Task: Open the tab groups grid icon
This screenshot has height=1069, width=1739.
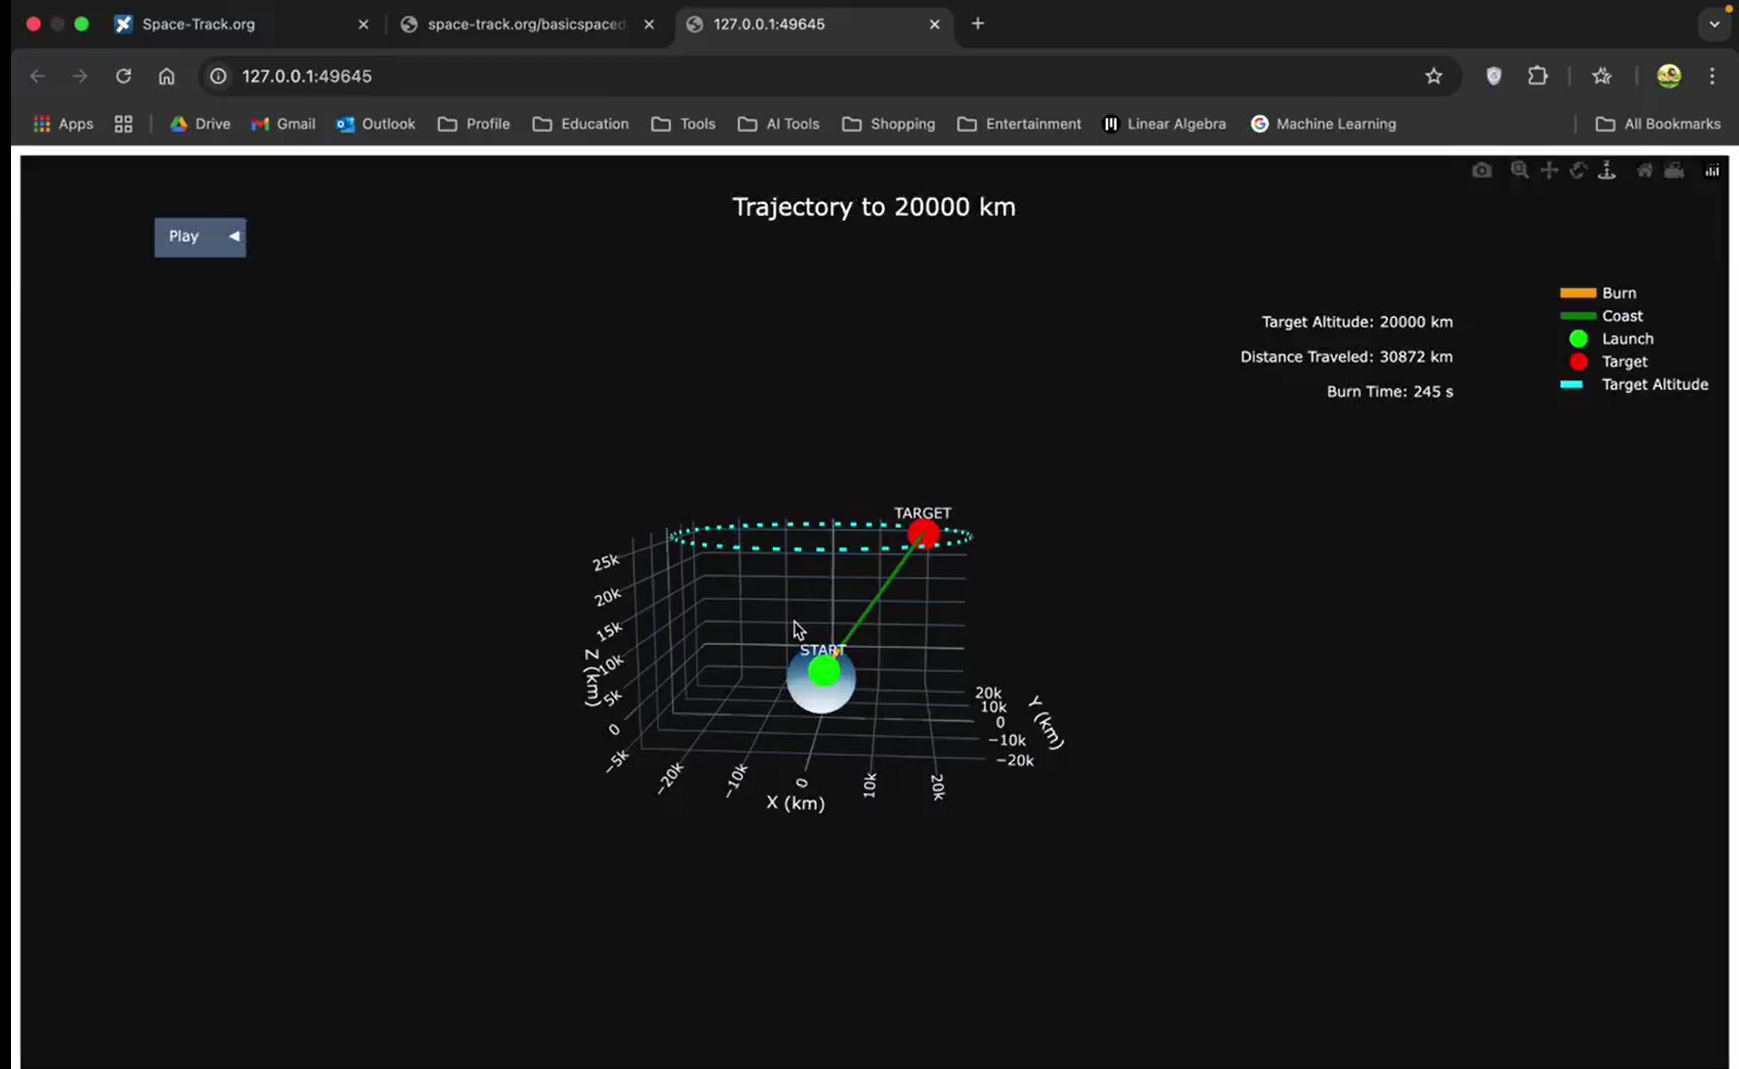Action: [123, 124]
